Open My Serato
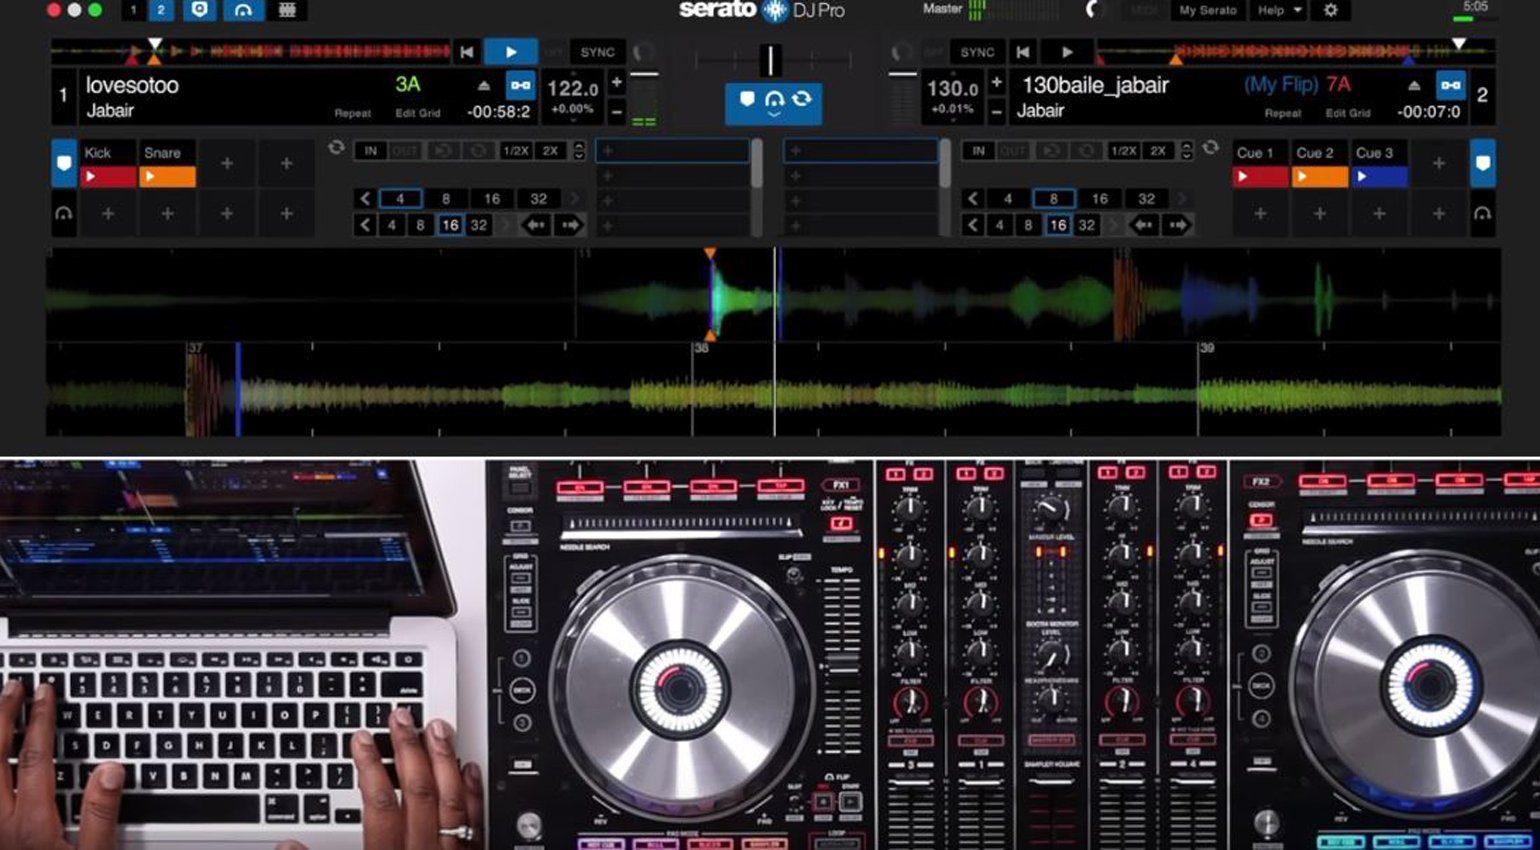The image size is (1540, 850). pos(1207,10)
